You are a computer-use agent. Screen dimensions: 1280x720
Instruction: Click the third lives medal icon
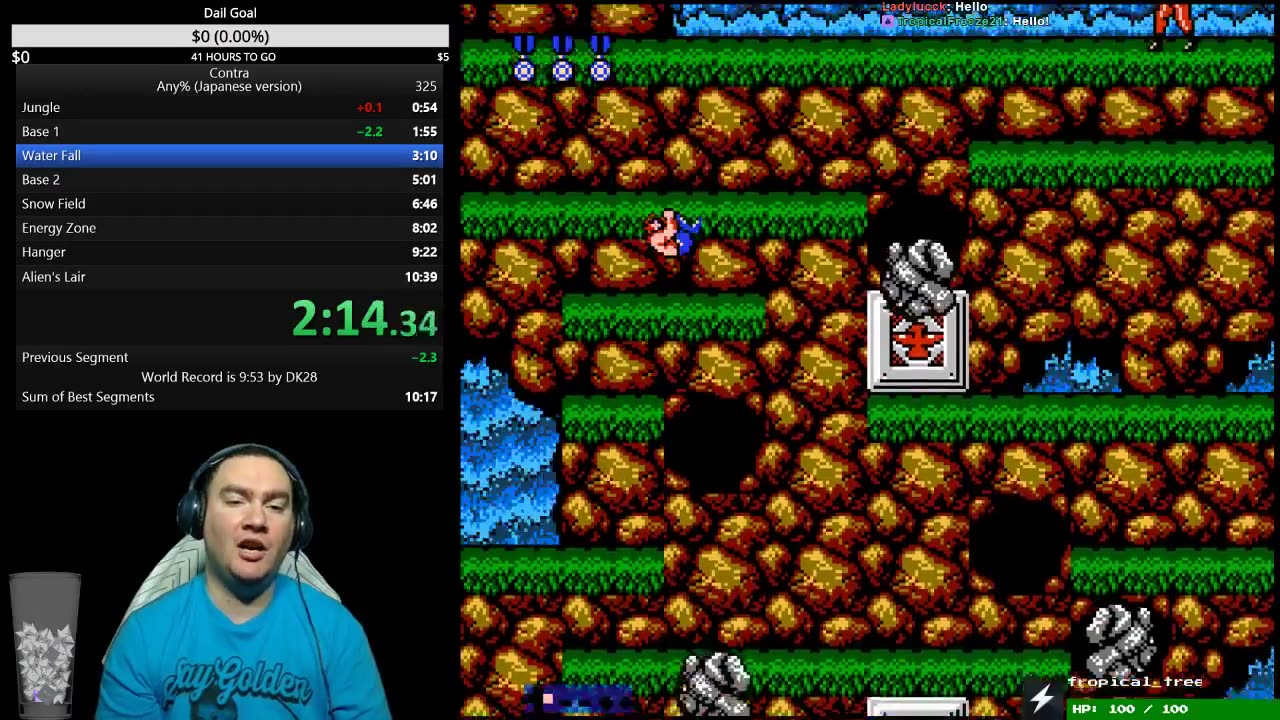[600, 58]
